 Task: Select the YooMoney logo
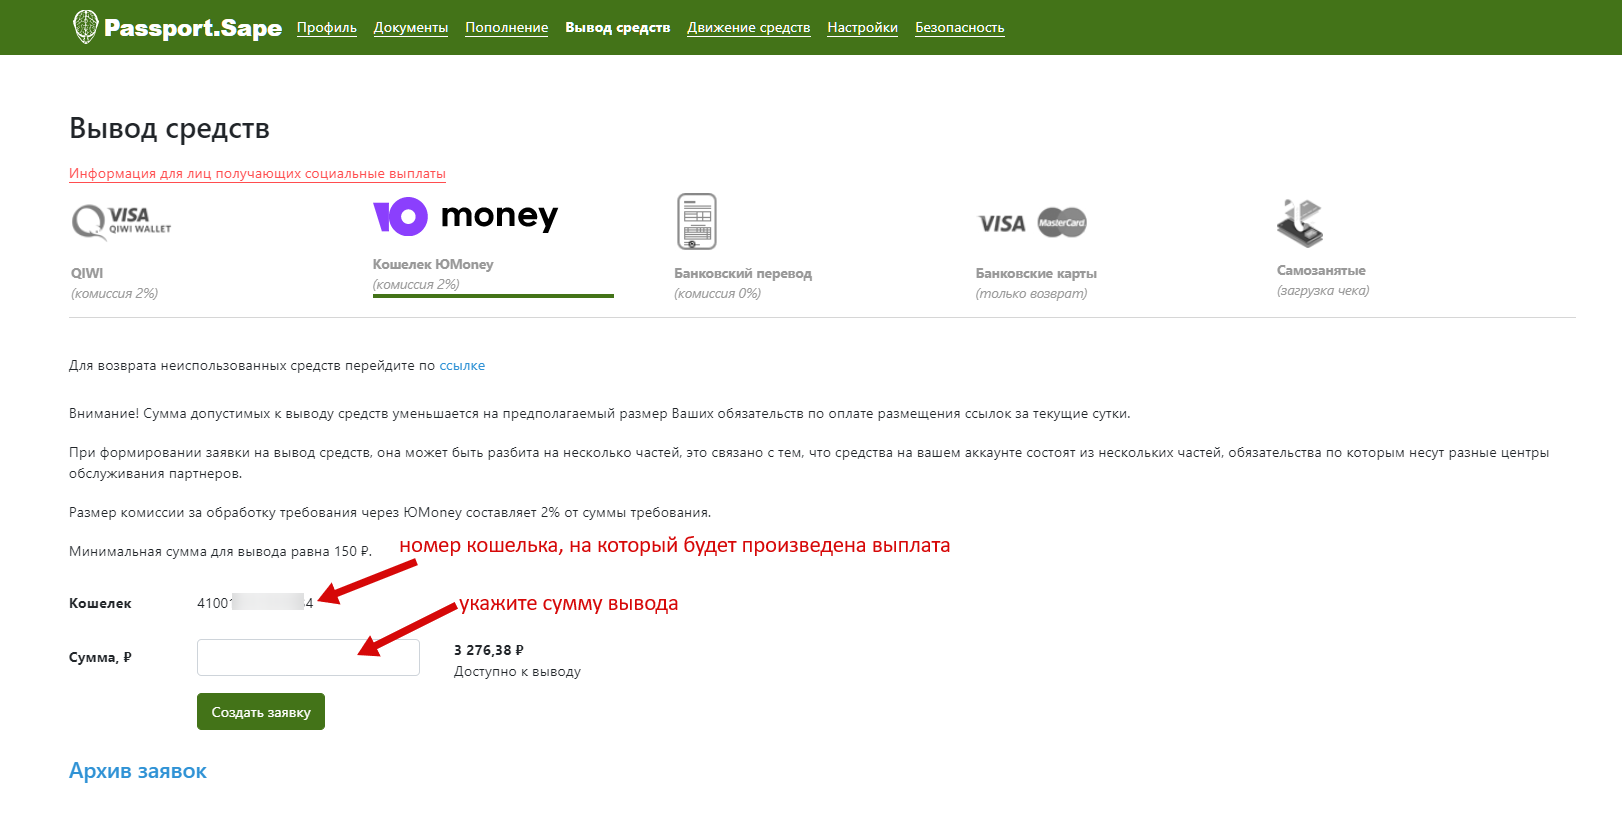click(x=465, y=216)
